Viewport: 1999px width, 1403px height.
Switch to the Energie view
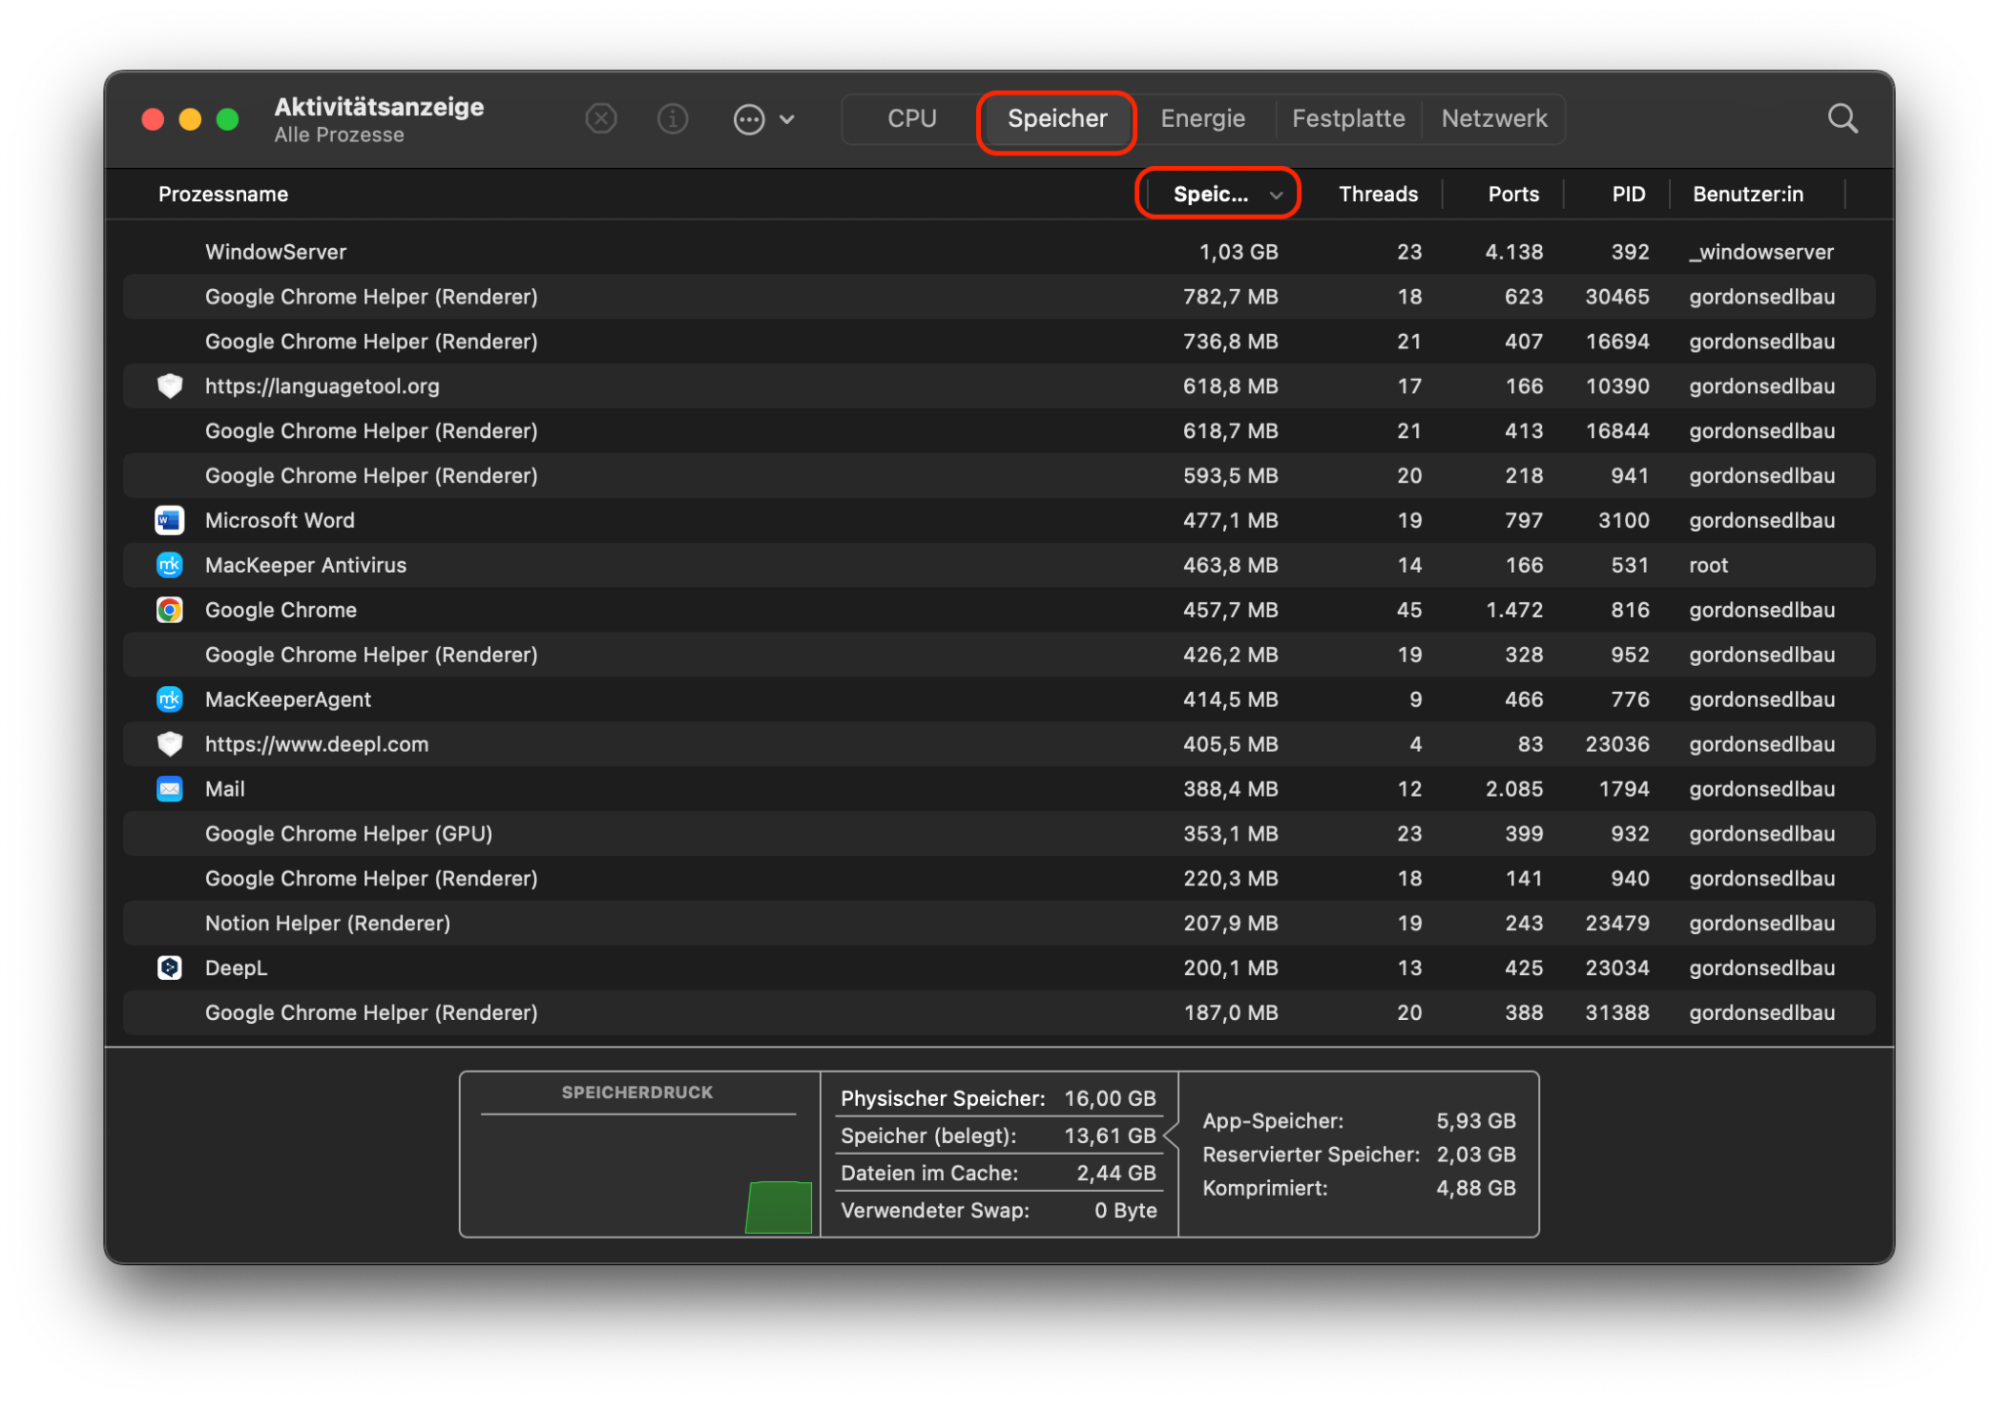tap(1202, 118)
